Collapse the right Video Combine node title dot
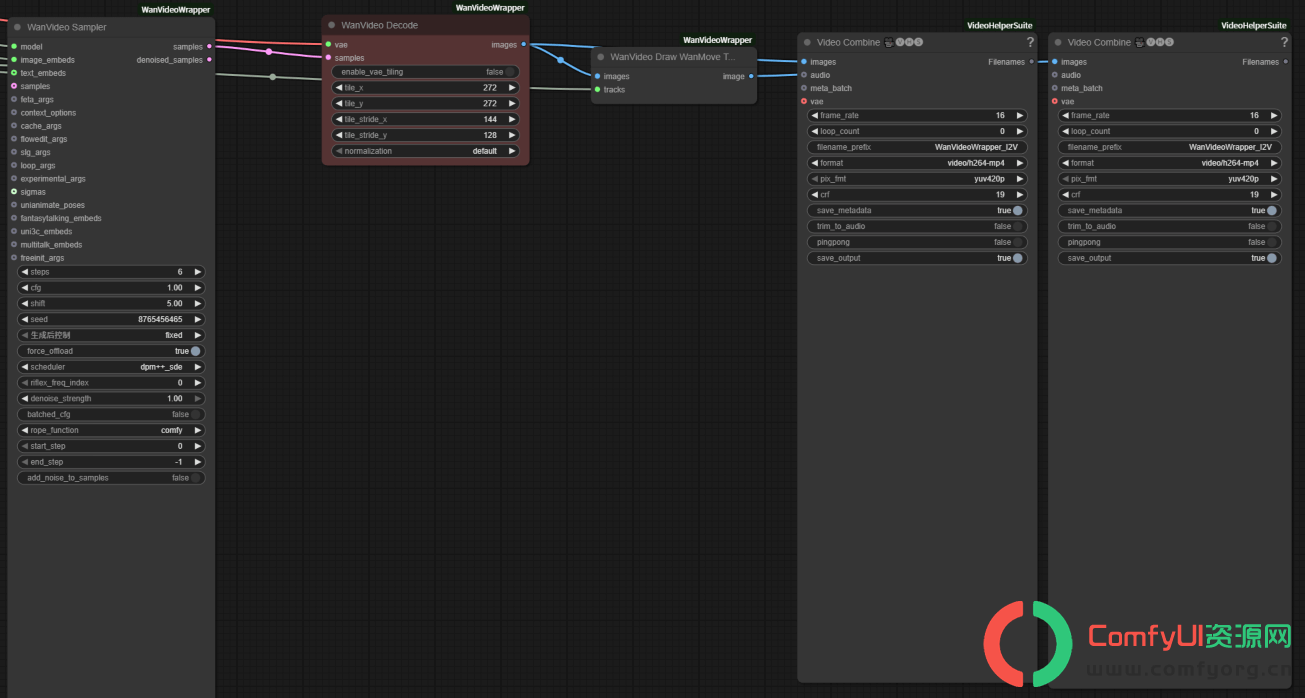Viewport: 1305px width, 698px height. point(1058,42)
